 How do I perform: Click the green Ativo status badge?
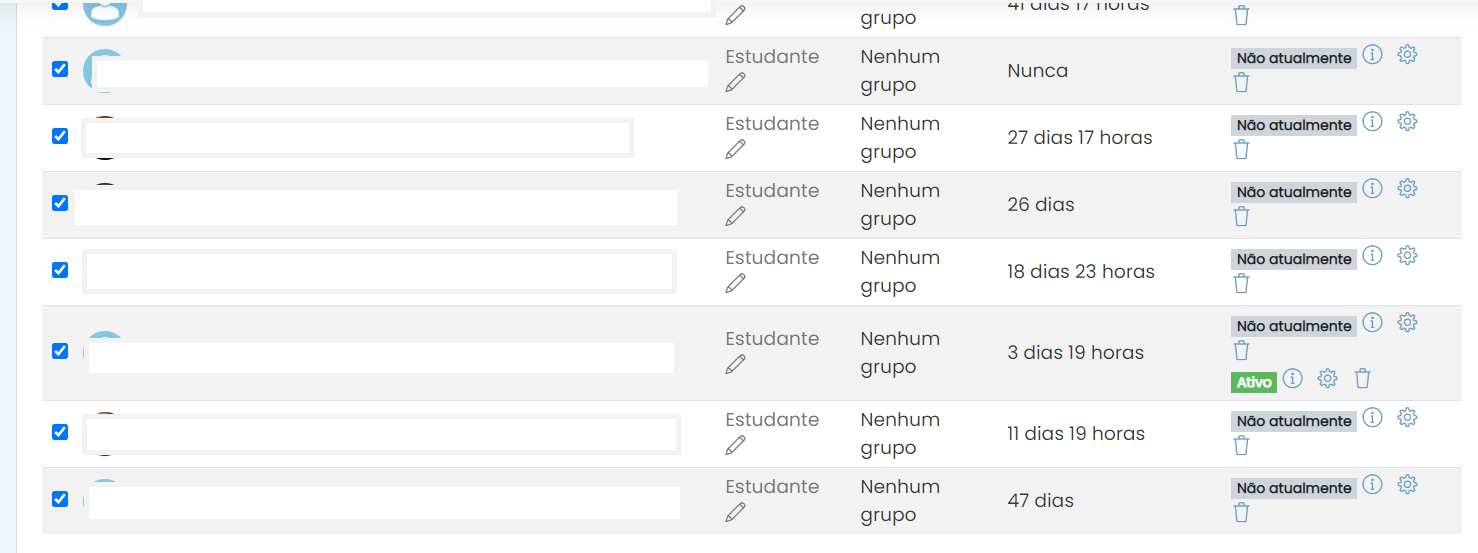[1254, 382]
